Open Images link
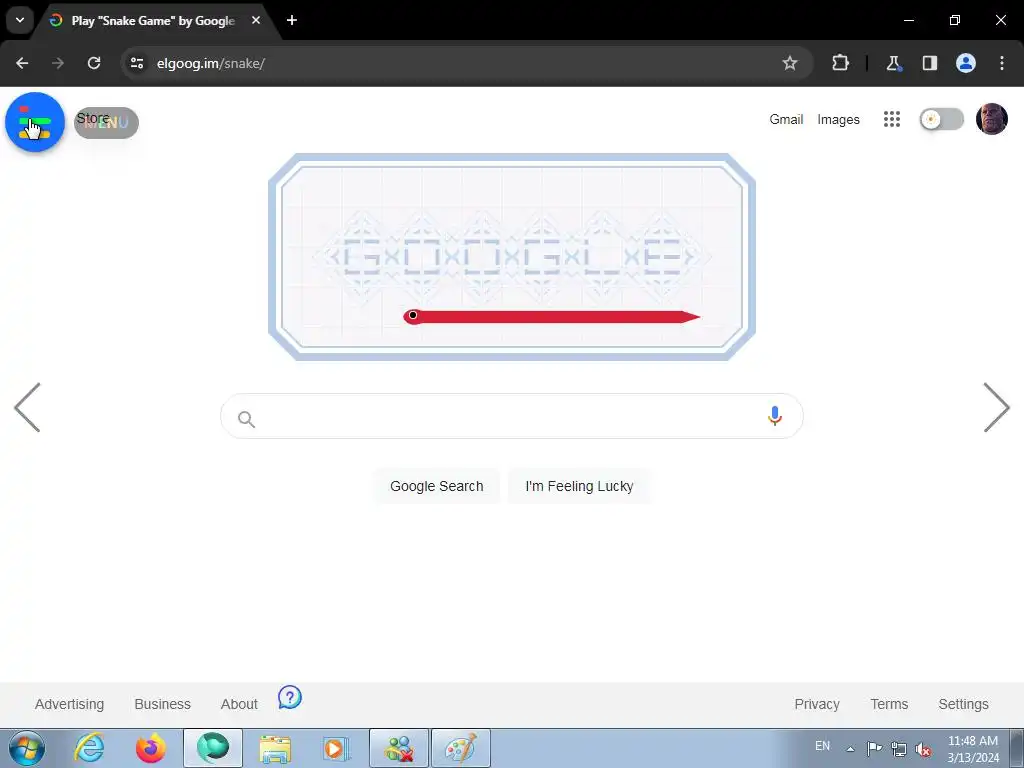This screenshot has height=768, width=1024. [x=838, y=120]
